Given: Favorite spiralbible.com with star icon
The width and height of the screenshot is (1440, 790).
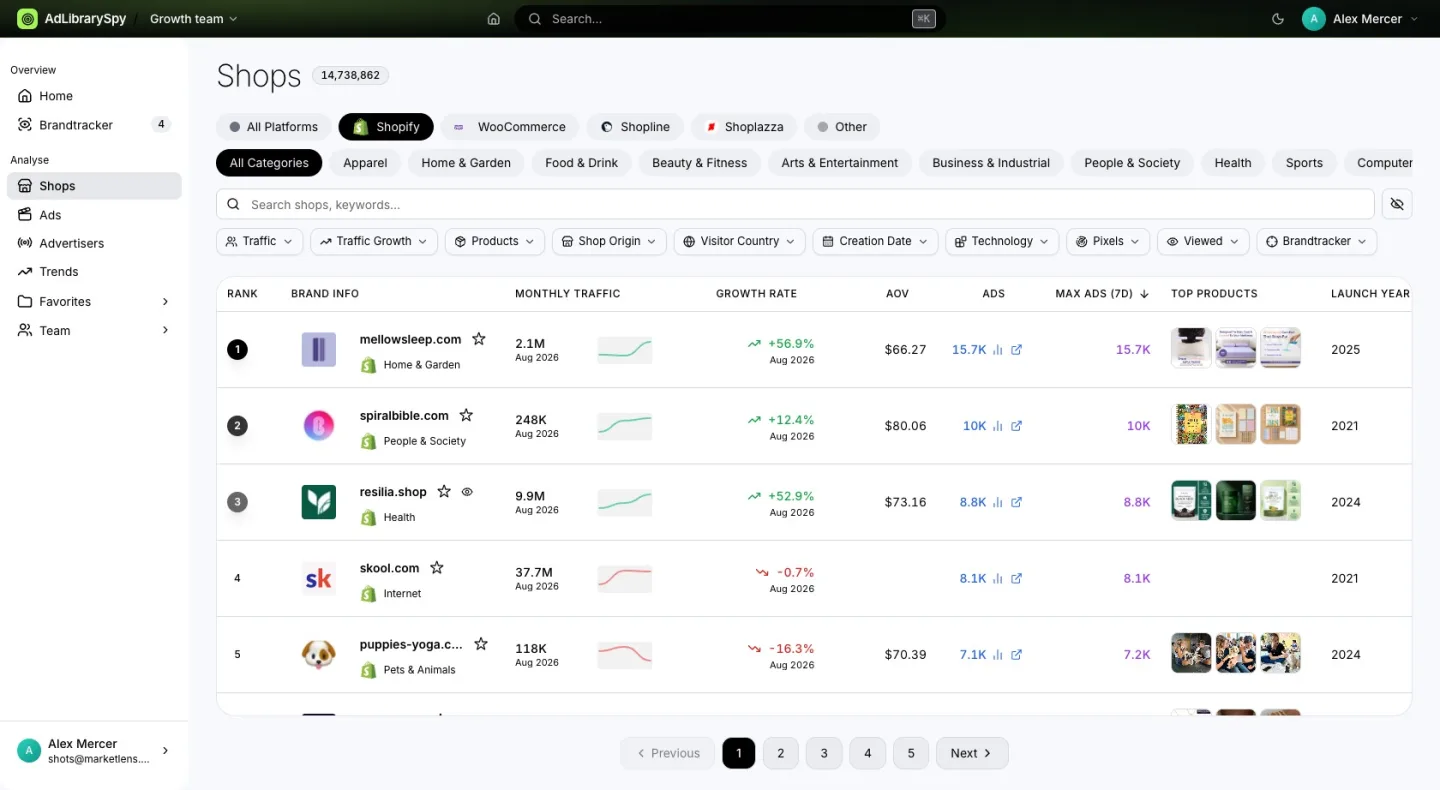Looking at the screenshot, I should pyautogui.click(x=466, y=415).
